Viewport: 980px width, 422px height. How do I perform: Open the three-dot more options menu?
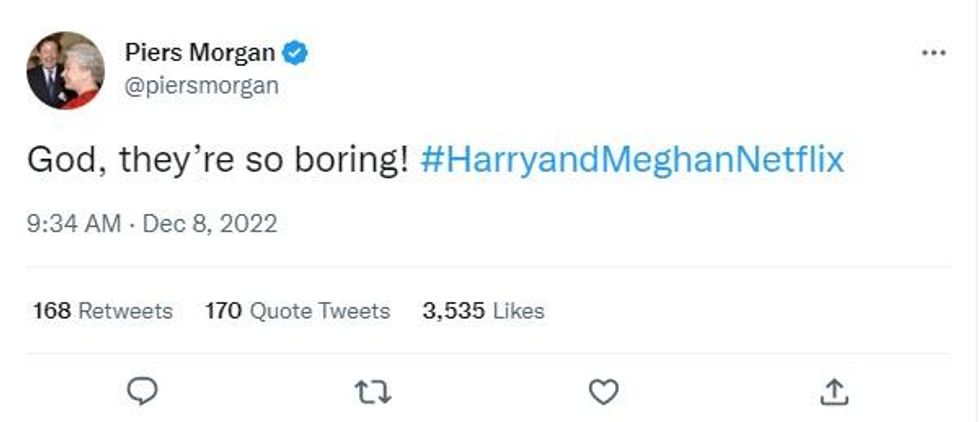pyautogui.click(x=932, y=54)
